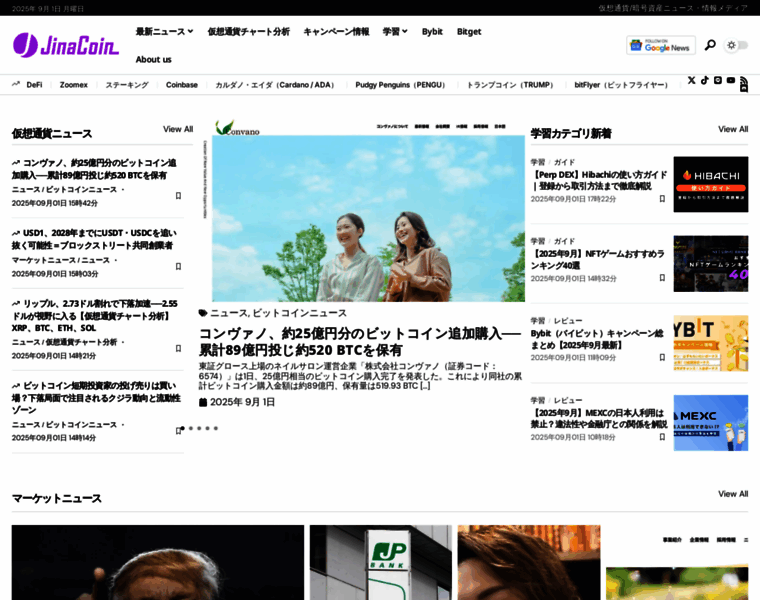Go to fifth carousel slide dot
The image size is (760, 600).
[216, 428]
